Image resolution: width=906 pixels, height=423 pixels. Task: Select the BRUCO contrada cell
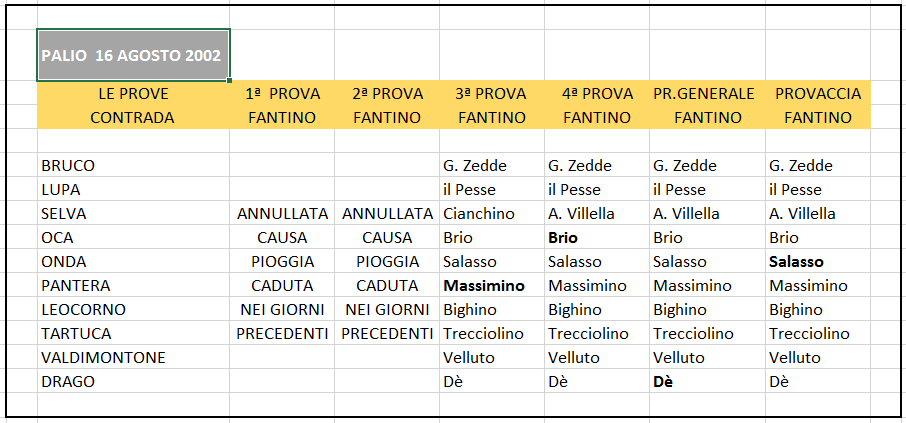[x=133, y=165]
